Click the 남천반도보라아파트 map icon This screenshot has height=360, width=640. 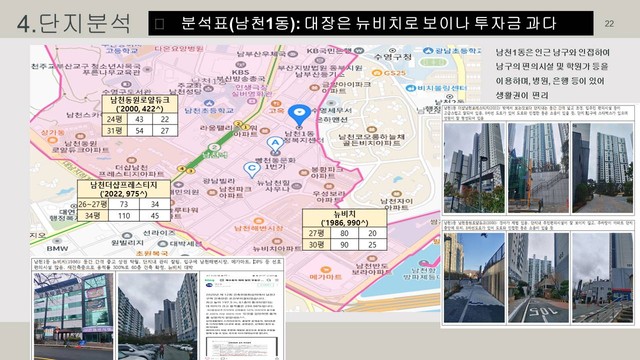point(371,258)
